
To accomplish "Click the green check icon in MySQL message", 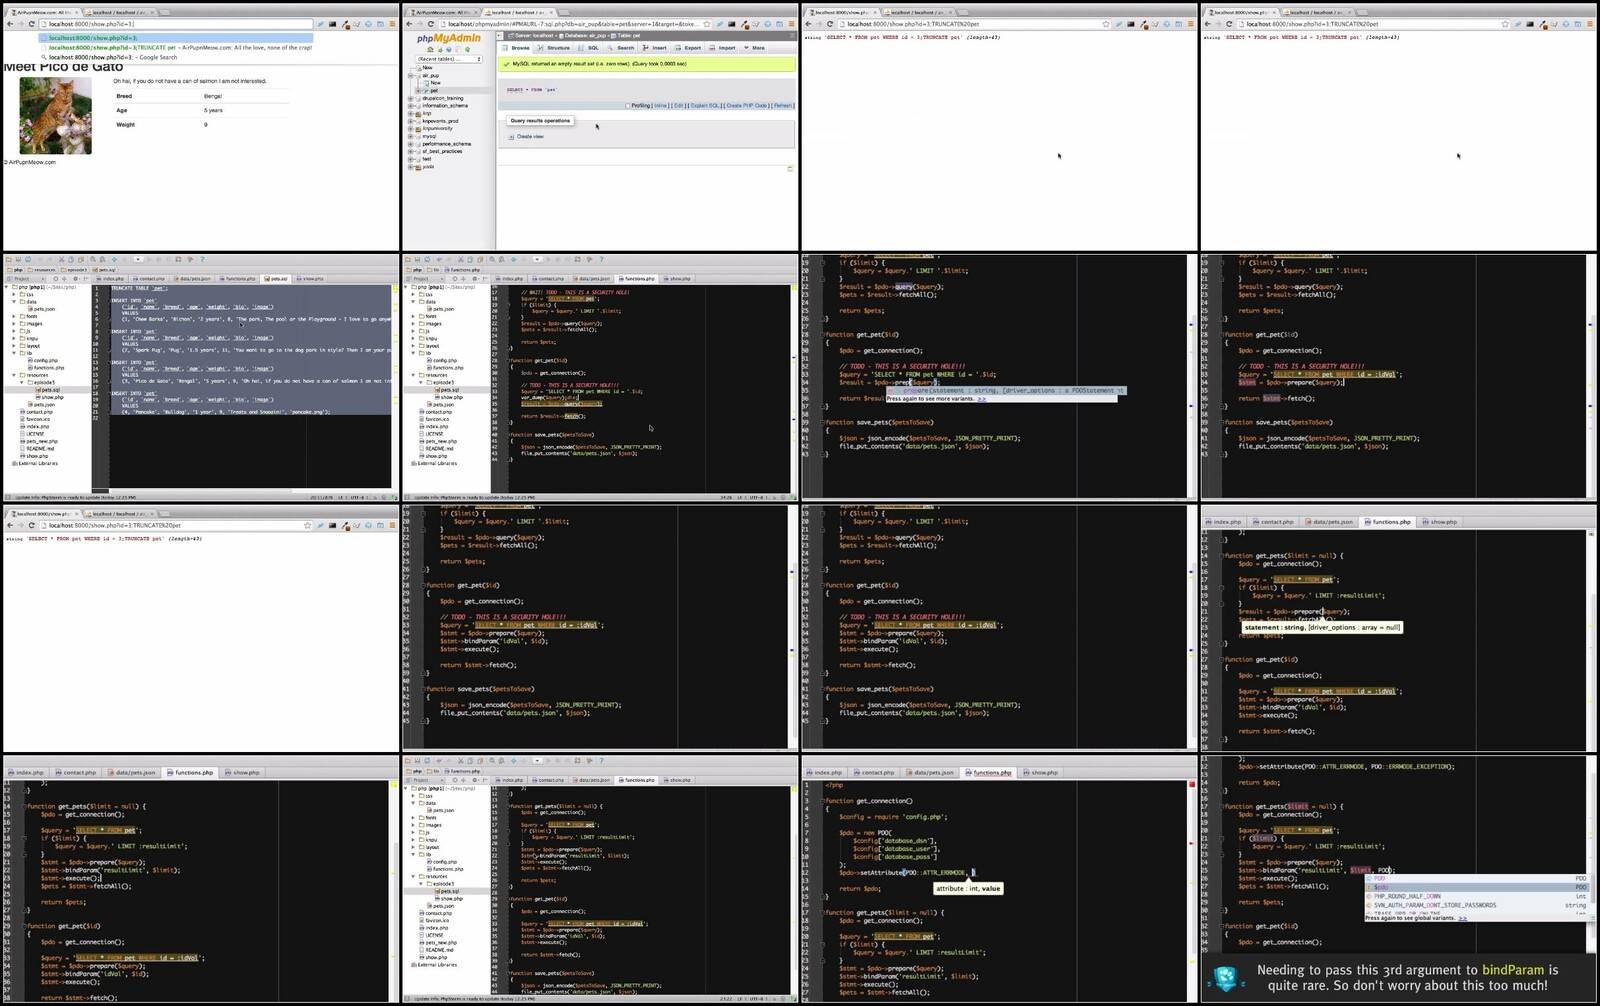I will click(507, 64).
